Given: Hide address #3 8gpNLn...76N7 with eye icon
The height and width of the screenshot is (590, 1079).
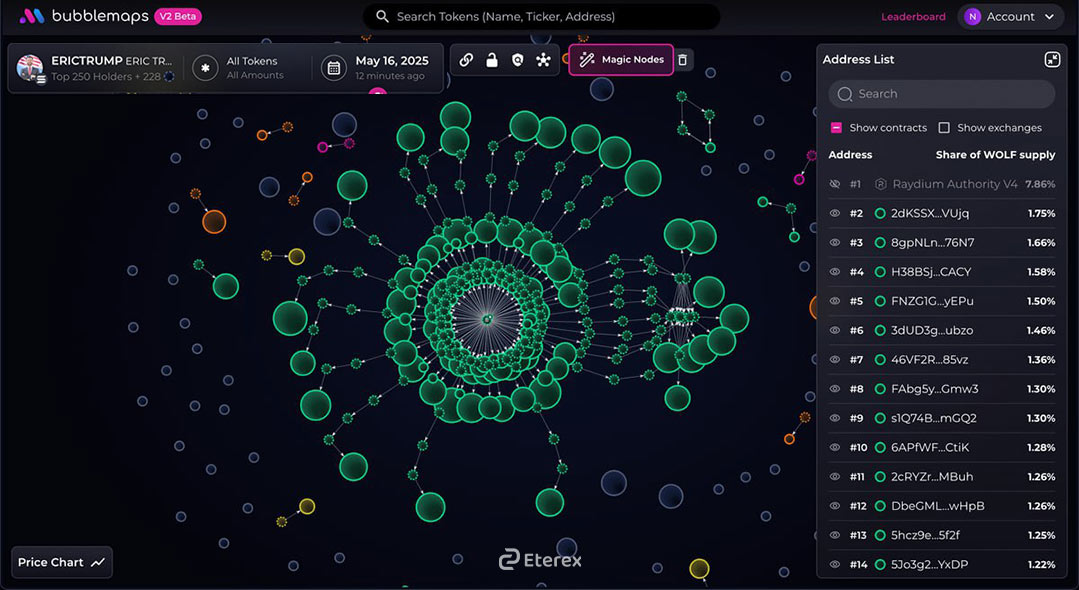Looking at the screenshot, I should [x=835, y=242].
